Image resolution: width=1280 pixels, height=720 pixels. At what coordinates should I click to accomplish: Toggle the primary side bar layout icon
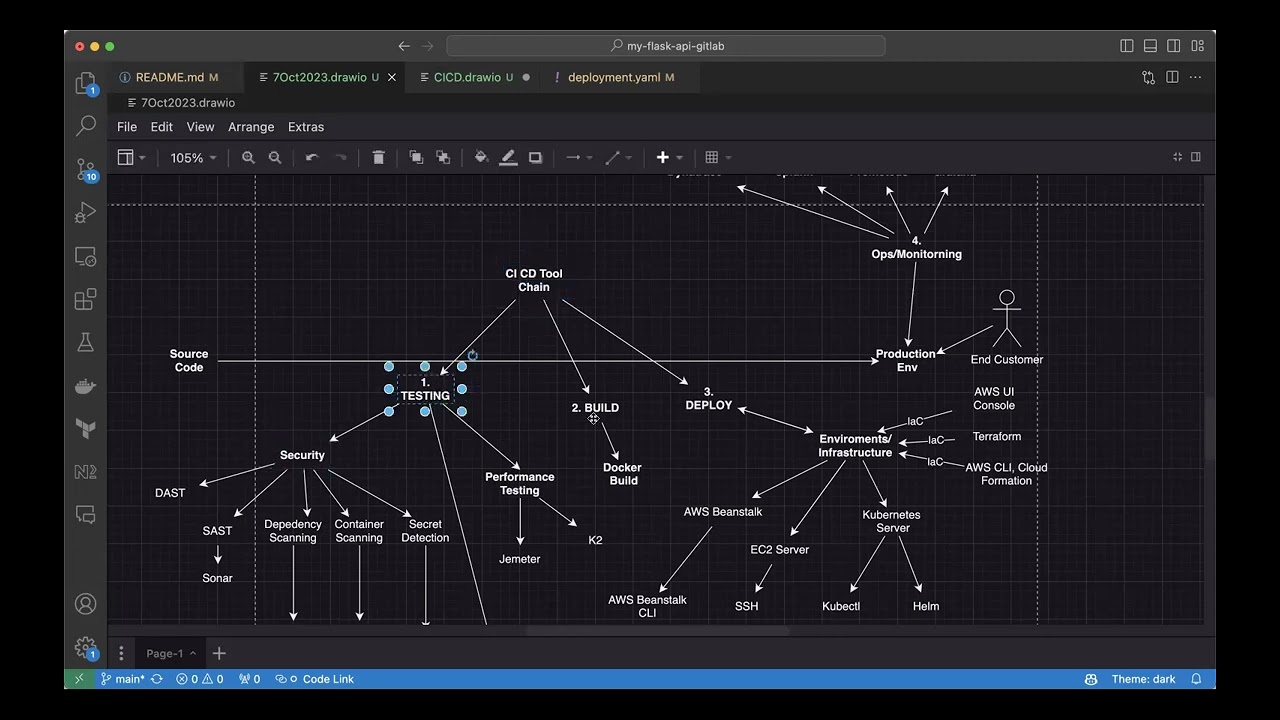(x=1127, y=46)
